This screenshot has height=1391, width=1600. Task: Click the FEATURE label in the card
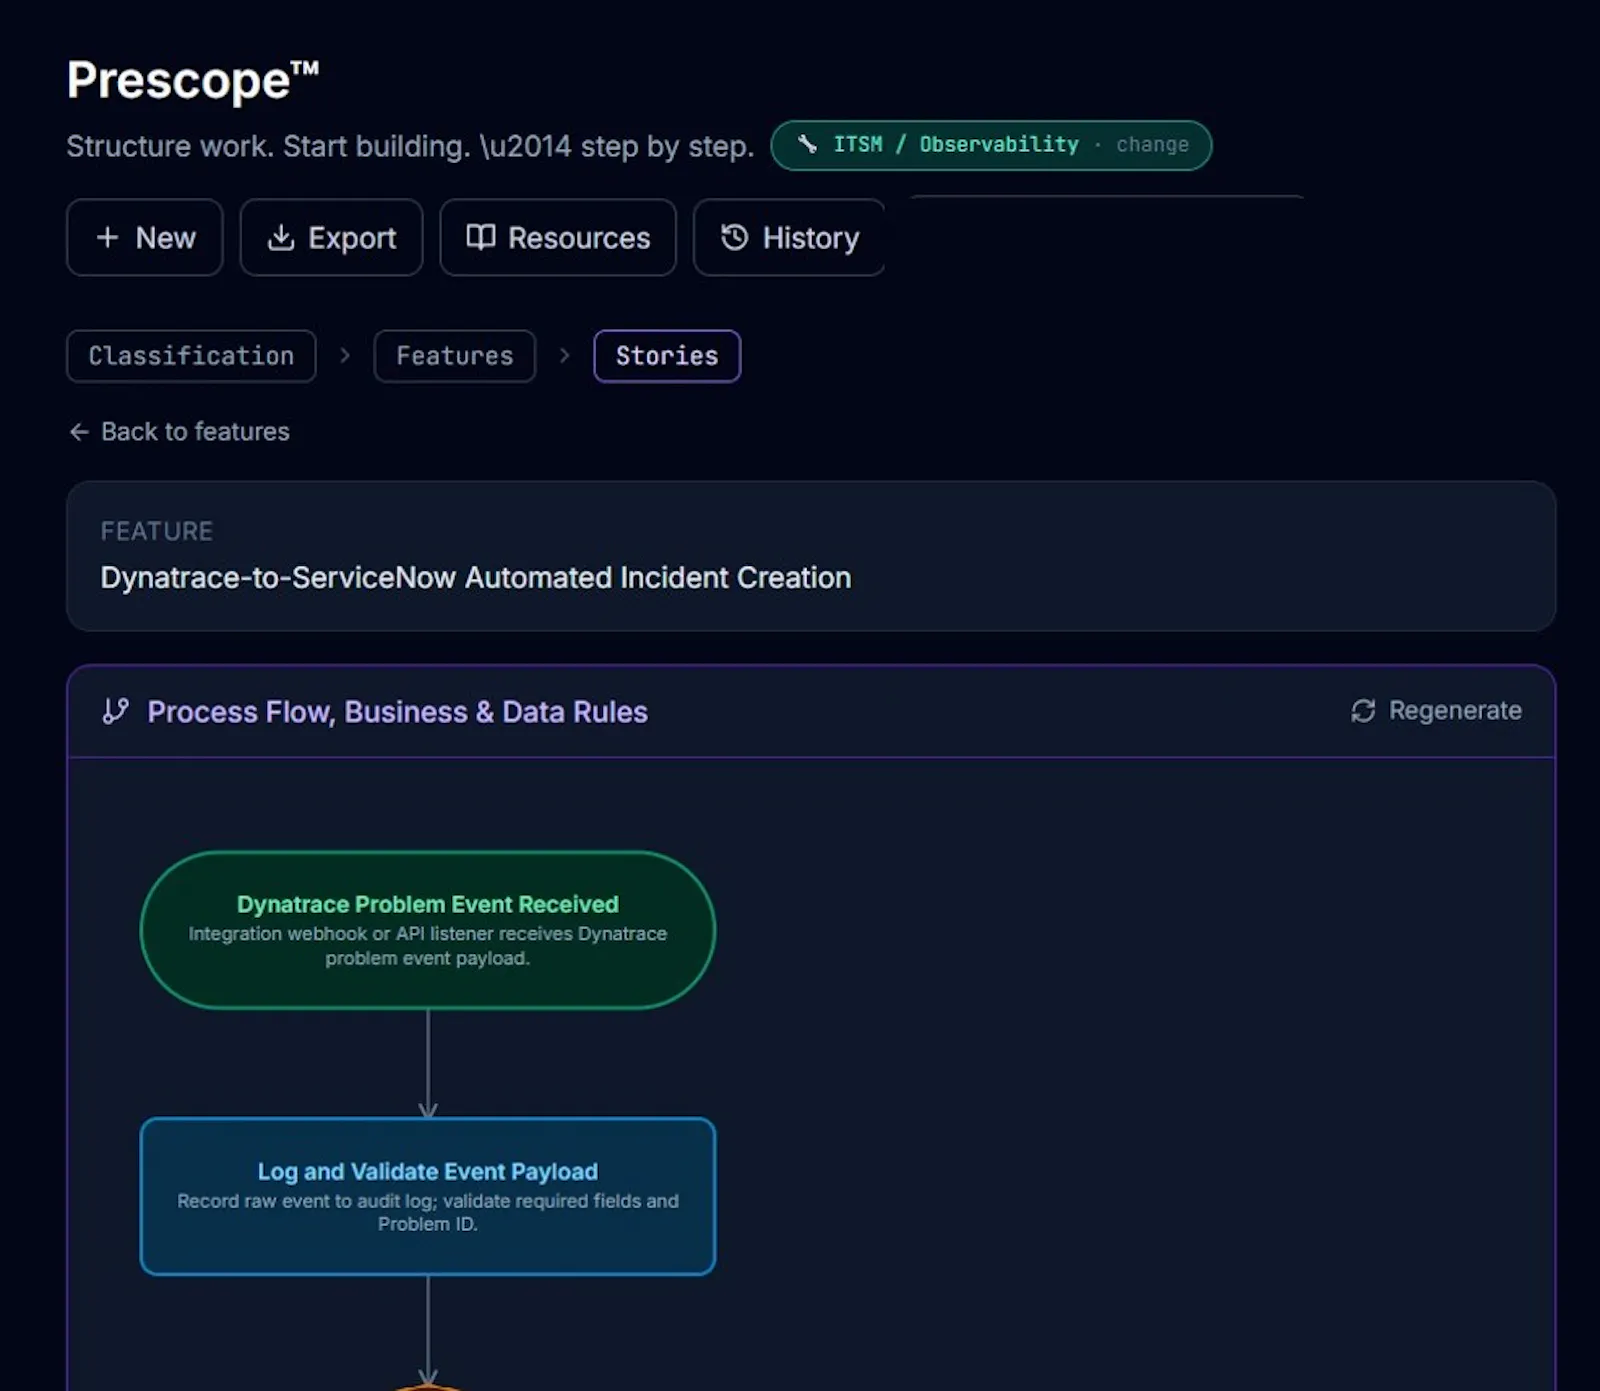(157, 531)
